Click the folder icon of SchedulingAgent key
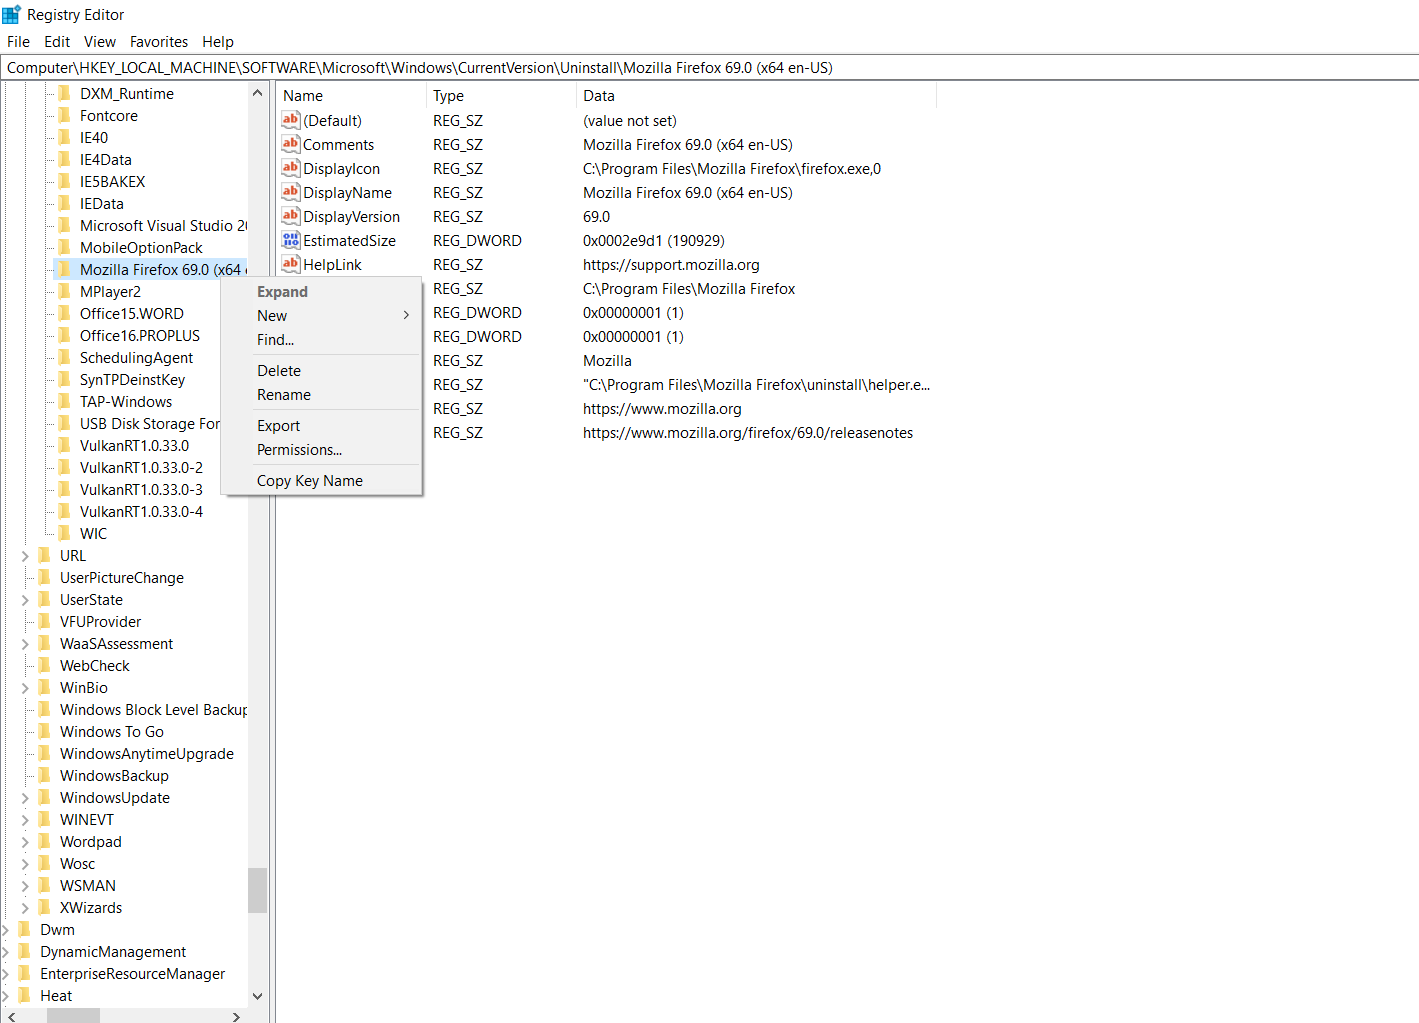The height and width of the screenshot is (1023, 1419). tap(64, 357)
